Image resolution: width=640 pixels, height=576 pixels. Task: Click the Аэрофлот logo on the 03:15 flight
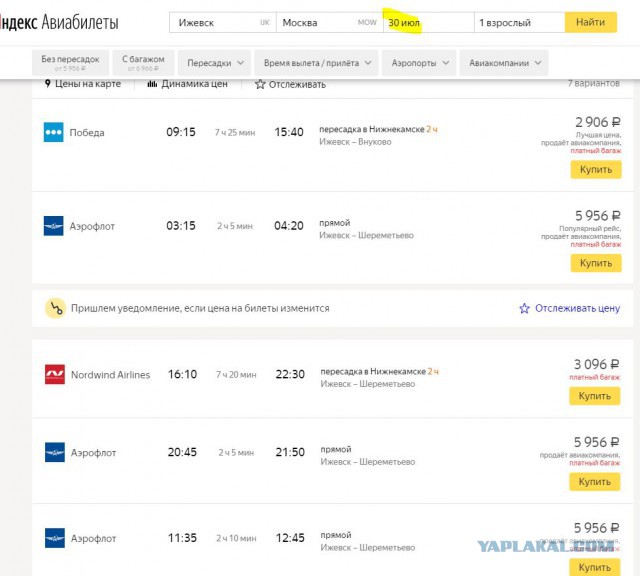[53, 226]
